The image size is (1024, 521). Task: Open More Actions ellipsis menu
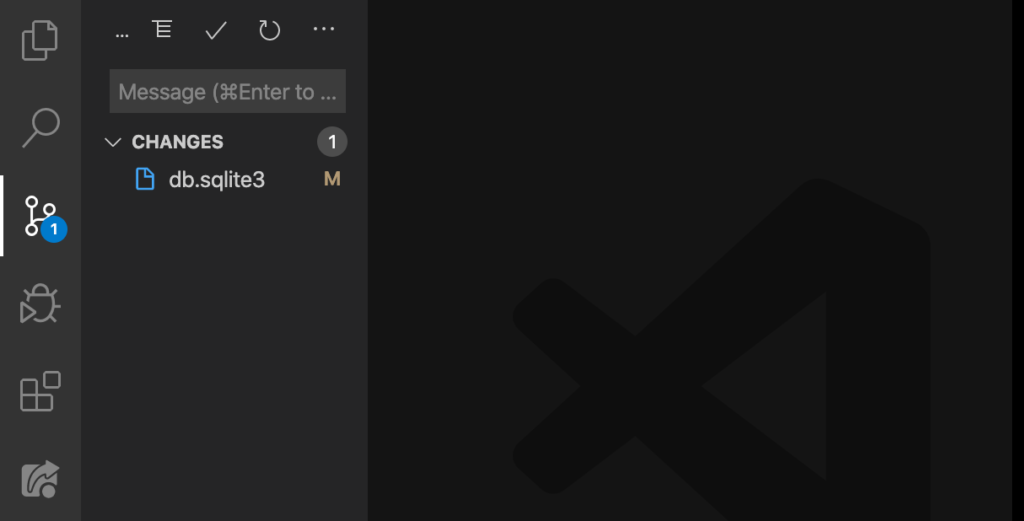click(324, 29)
